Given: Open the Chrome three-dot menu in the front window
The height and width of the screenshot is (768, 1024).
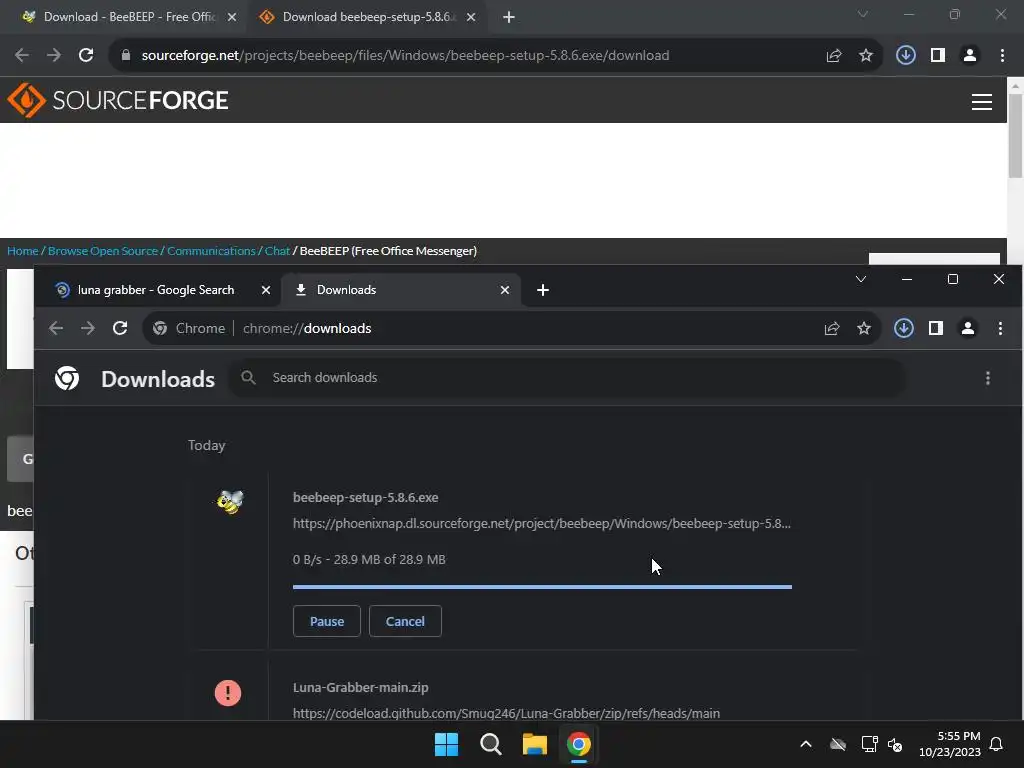Looking at the screenshot, I should click(x=1000, y=328).
